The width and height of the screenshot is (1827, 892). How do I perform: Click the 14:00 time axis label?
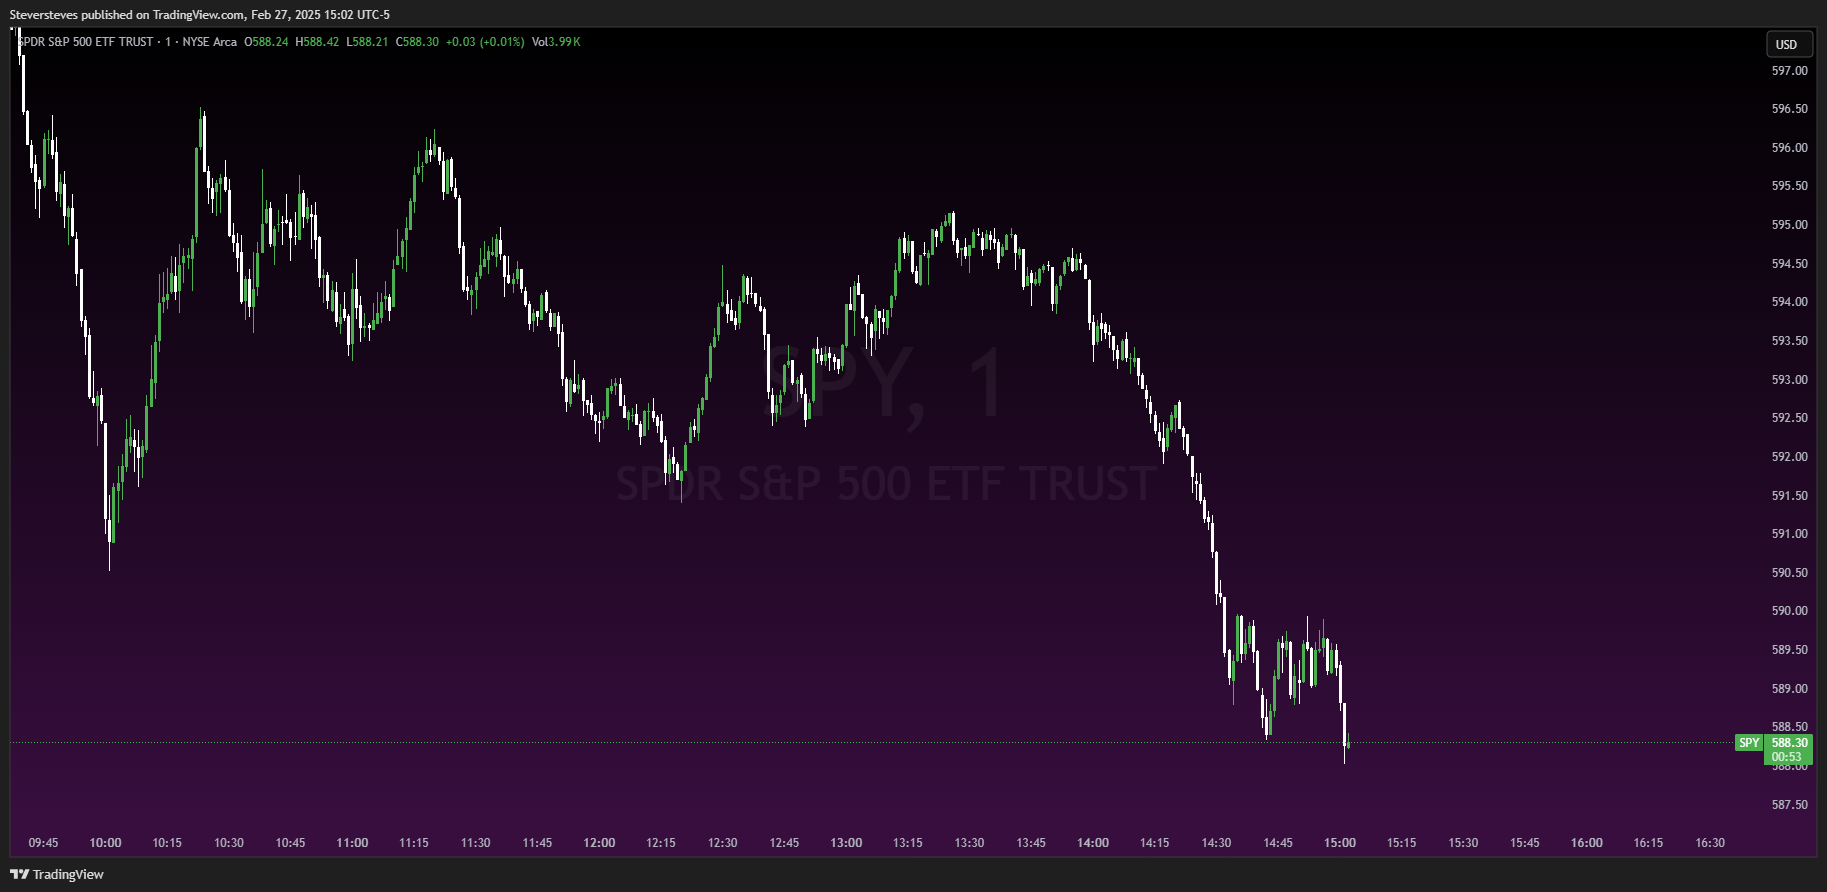(1093, 843)
